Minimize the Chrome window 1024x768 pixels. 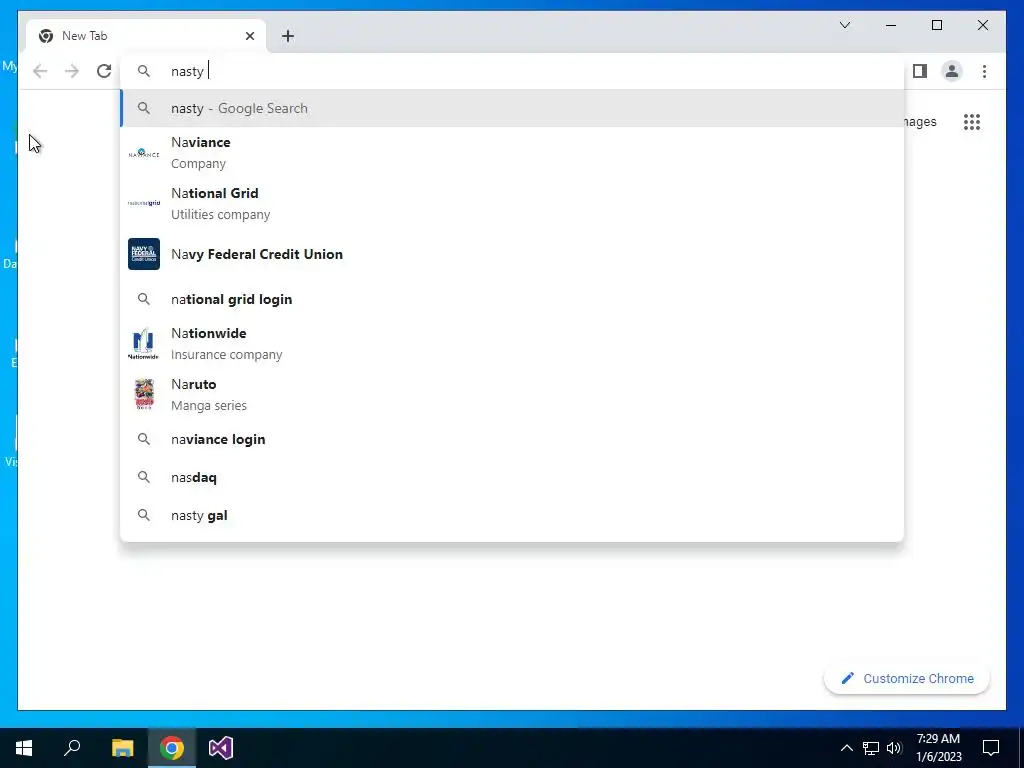[891, 25]
